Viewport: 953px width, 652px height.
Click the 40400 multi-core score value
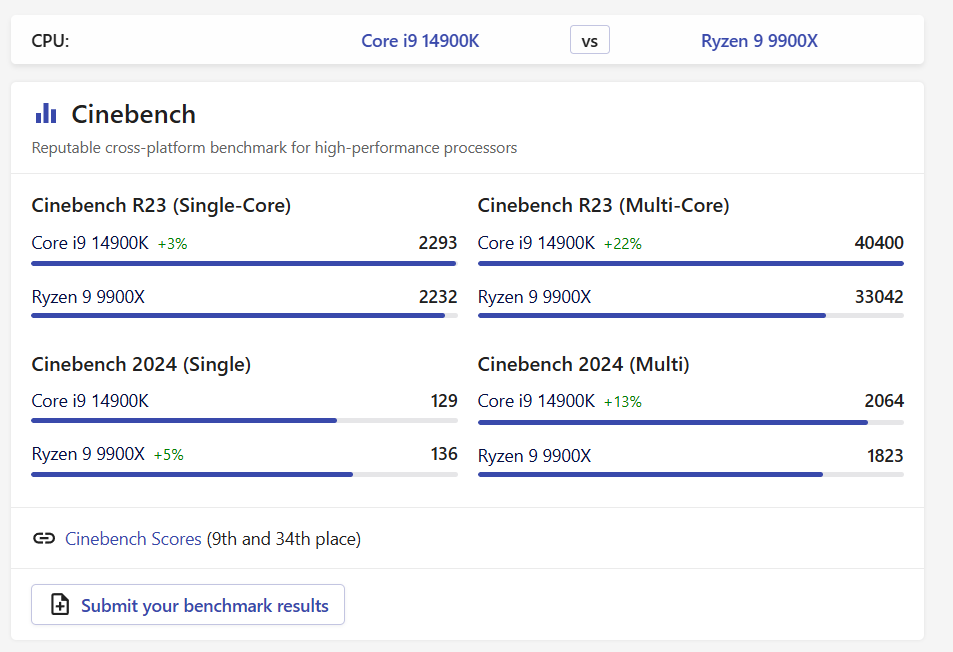coord(879,243)
